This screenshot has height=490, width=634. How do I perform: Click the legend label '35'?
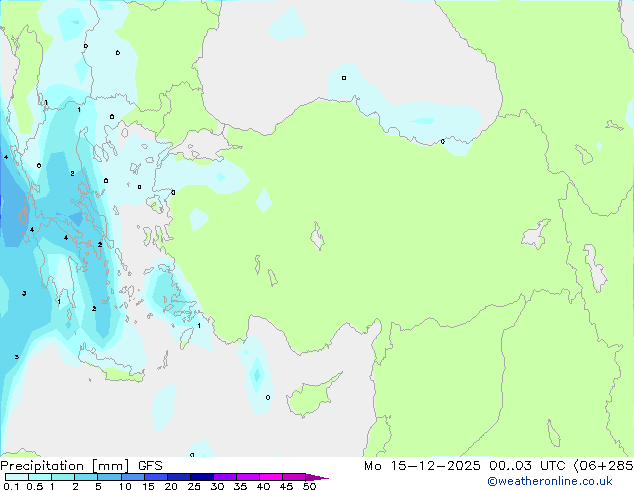click(240, 486)
